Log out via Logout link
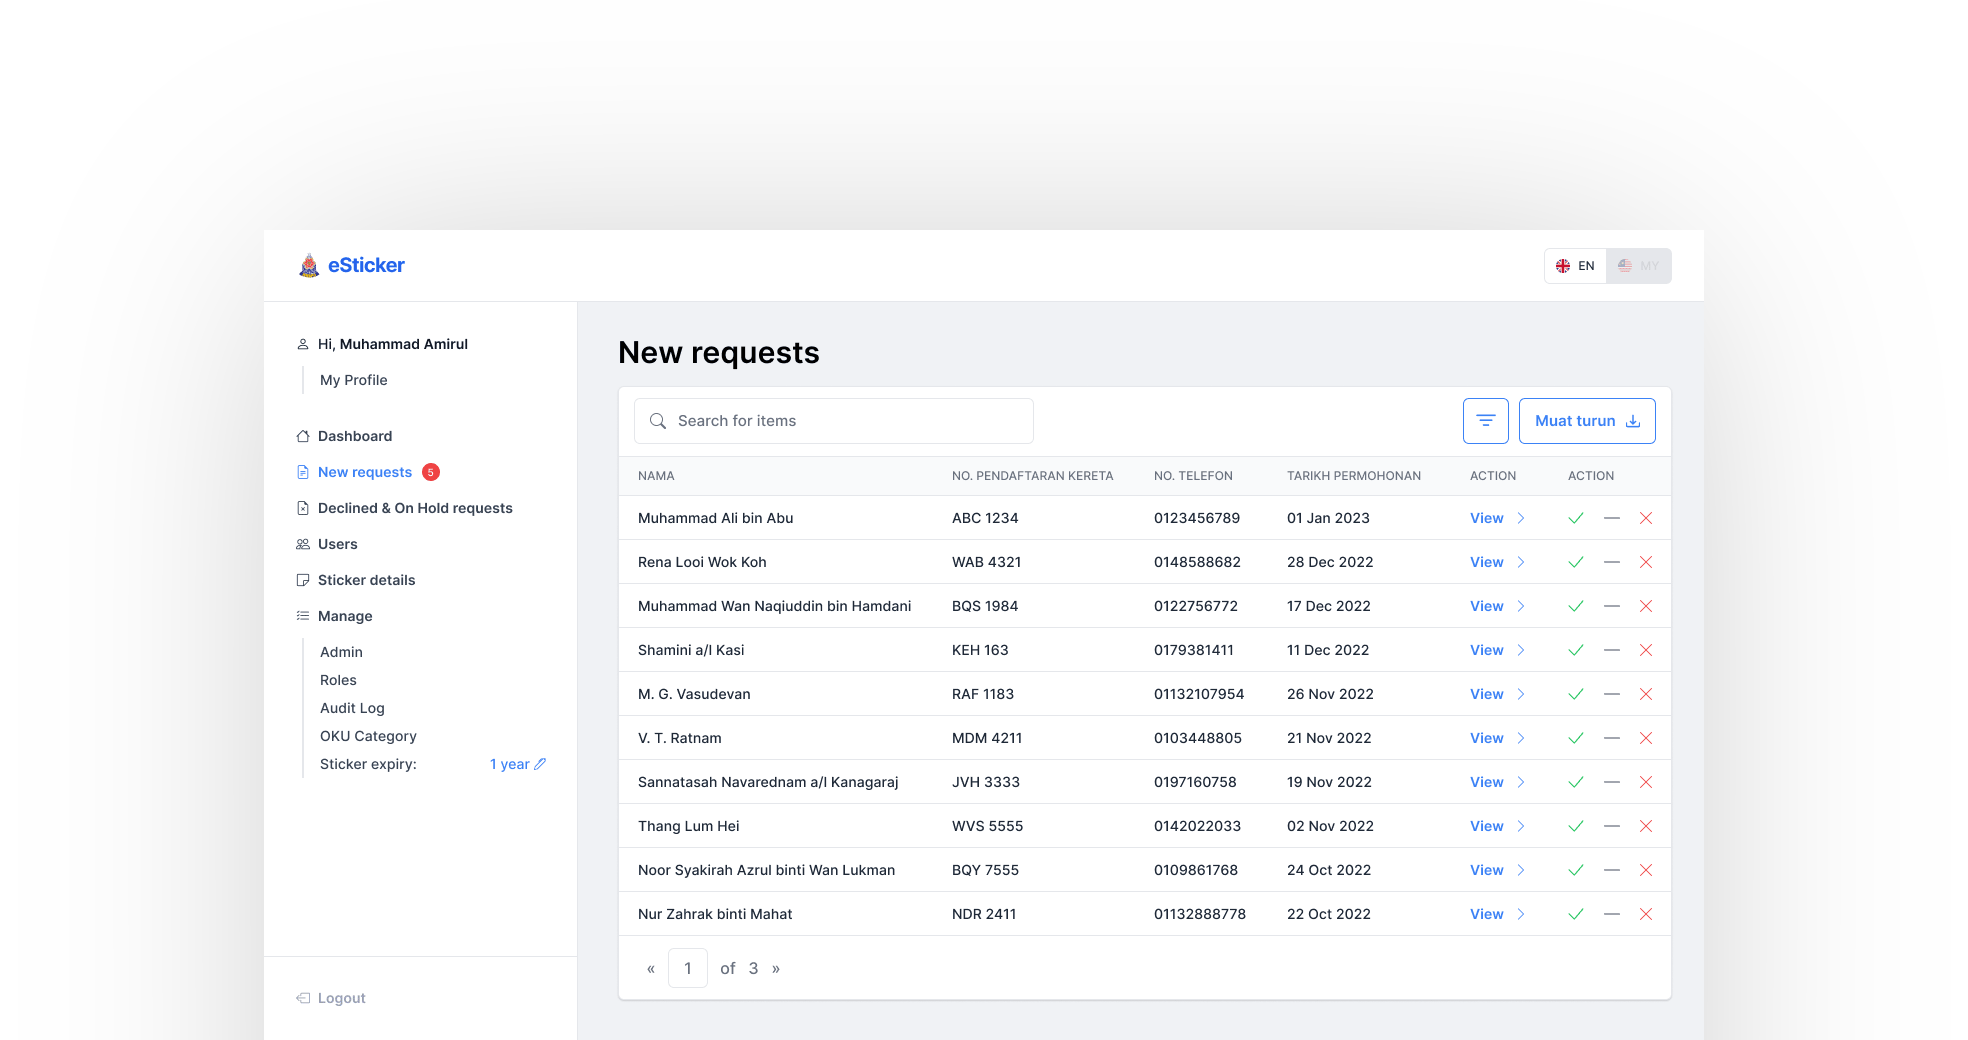Viewport: 1968px width, 1040px height. (331, 998)
